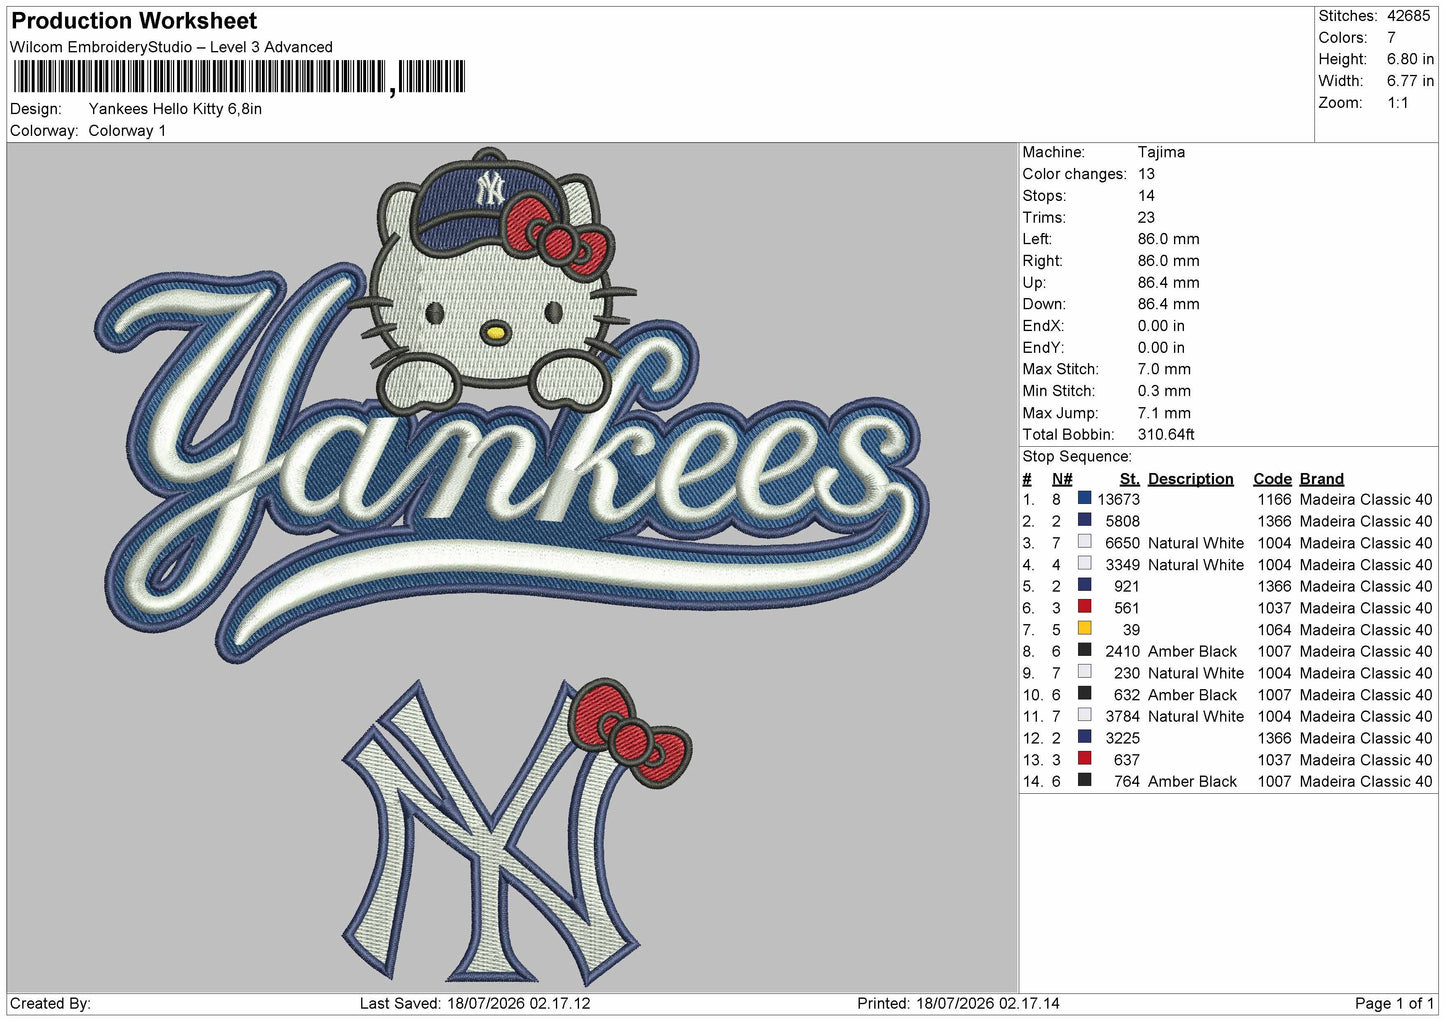Click the 'Code' column header
Image resolution: width=1445 pixels, height=1021 pixels.
pyautogui.click(x=1272, y=479)
